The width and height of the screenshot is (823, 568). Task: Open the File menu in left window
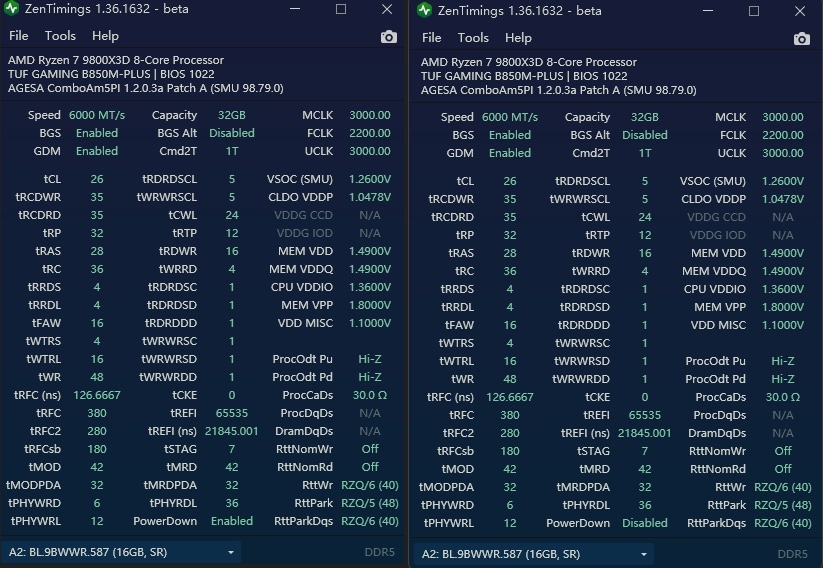18,36
